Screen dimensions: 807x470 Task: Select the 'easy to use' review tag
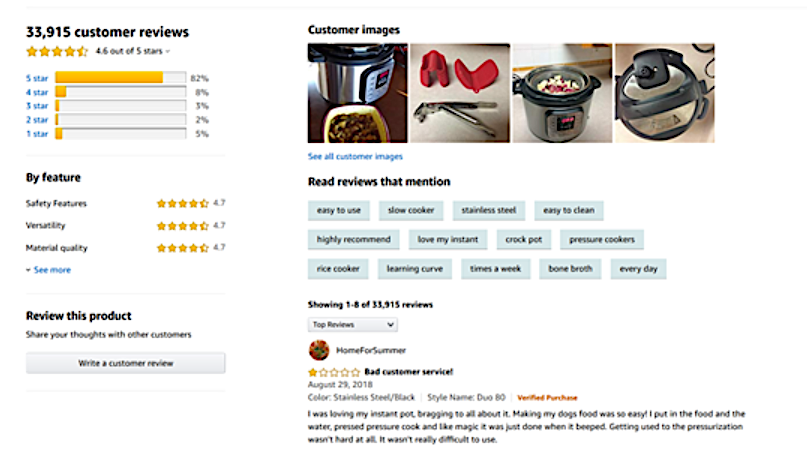(339, 210)
